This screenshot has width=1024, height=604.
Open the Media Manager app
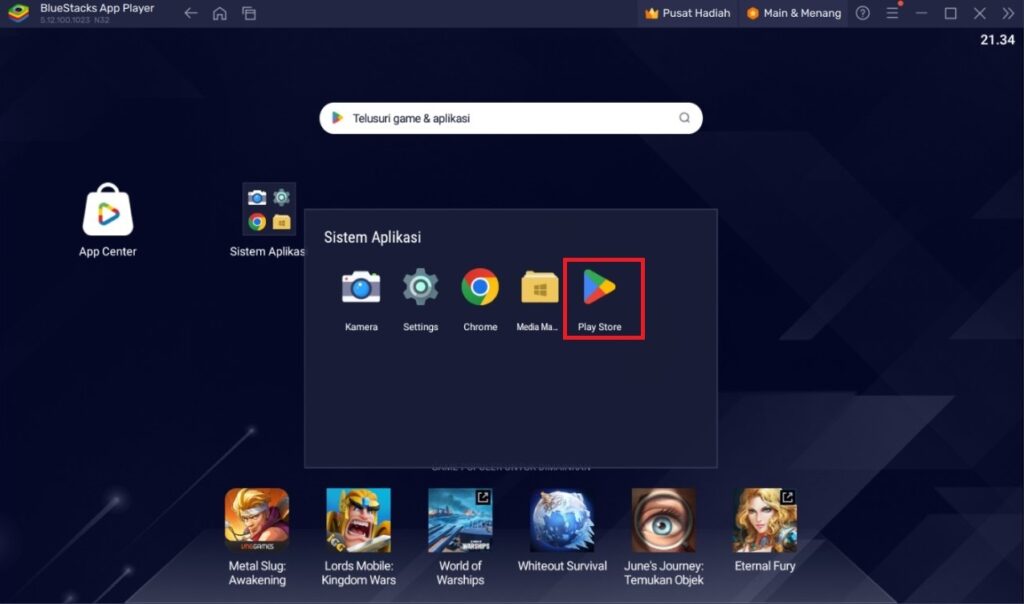[x=539, y=290]
